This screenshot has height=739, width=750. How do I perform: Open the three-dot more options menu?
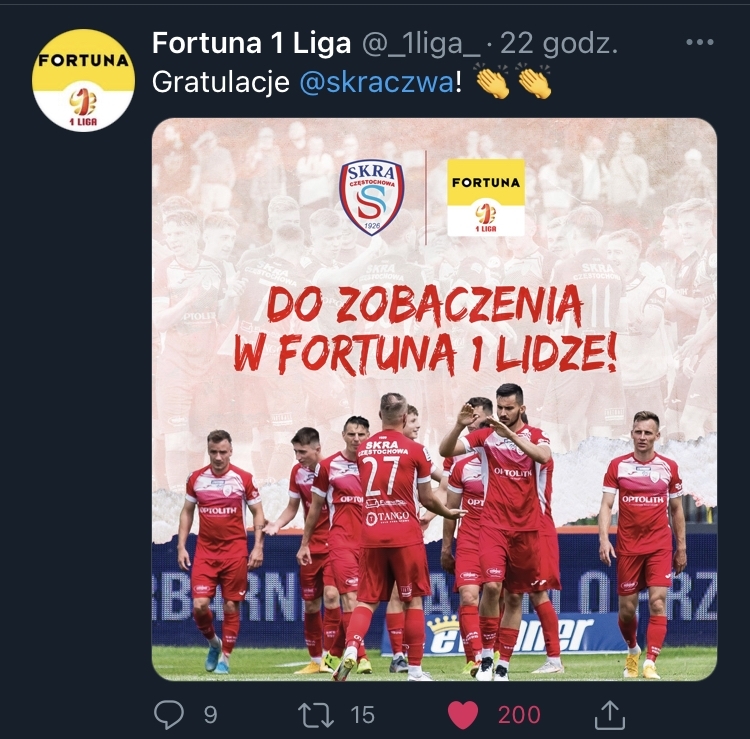pyautogui.click(x=700, y=43)
